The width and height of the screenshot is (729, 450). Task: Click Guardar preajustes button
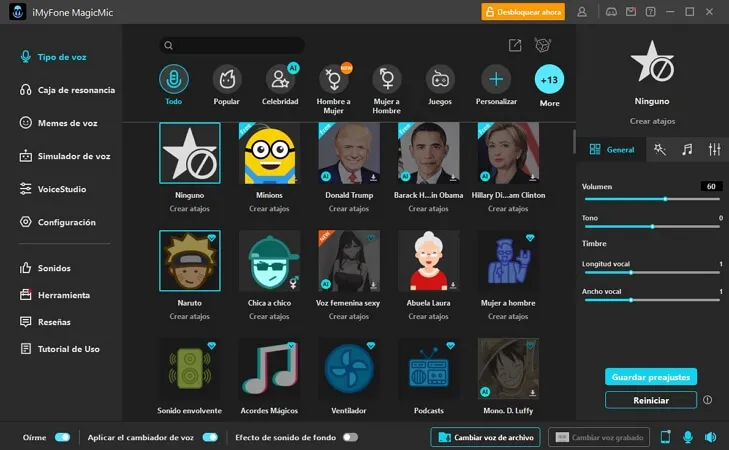pos(651,377)
